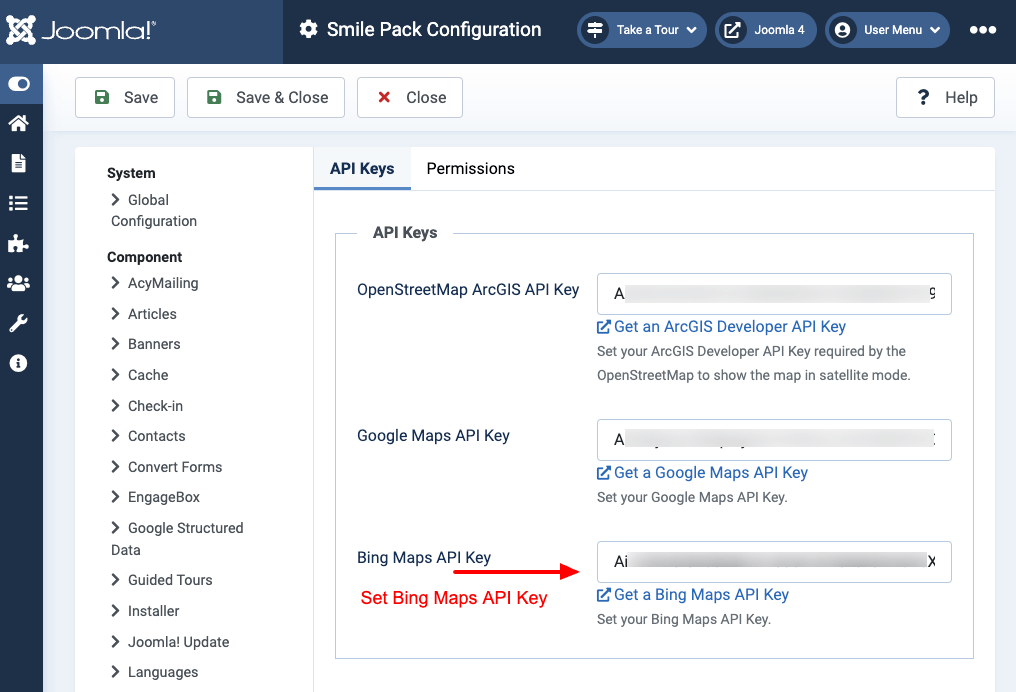1016x692 pixels.
Task: Open the three-dots more options menu
Action: 982,30
